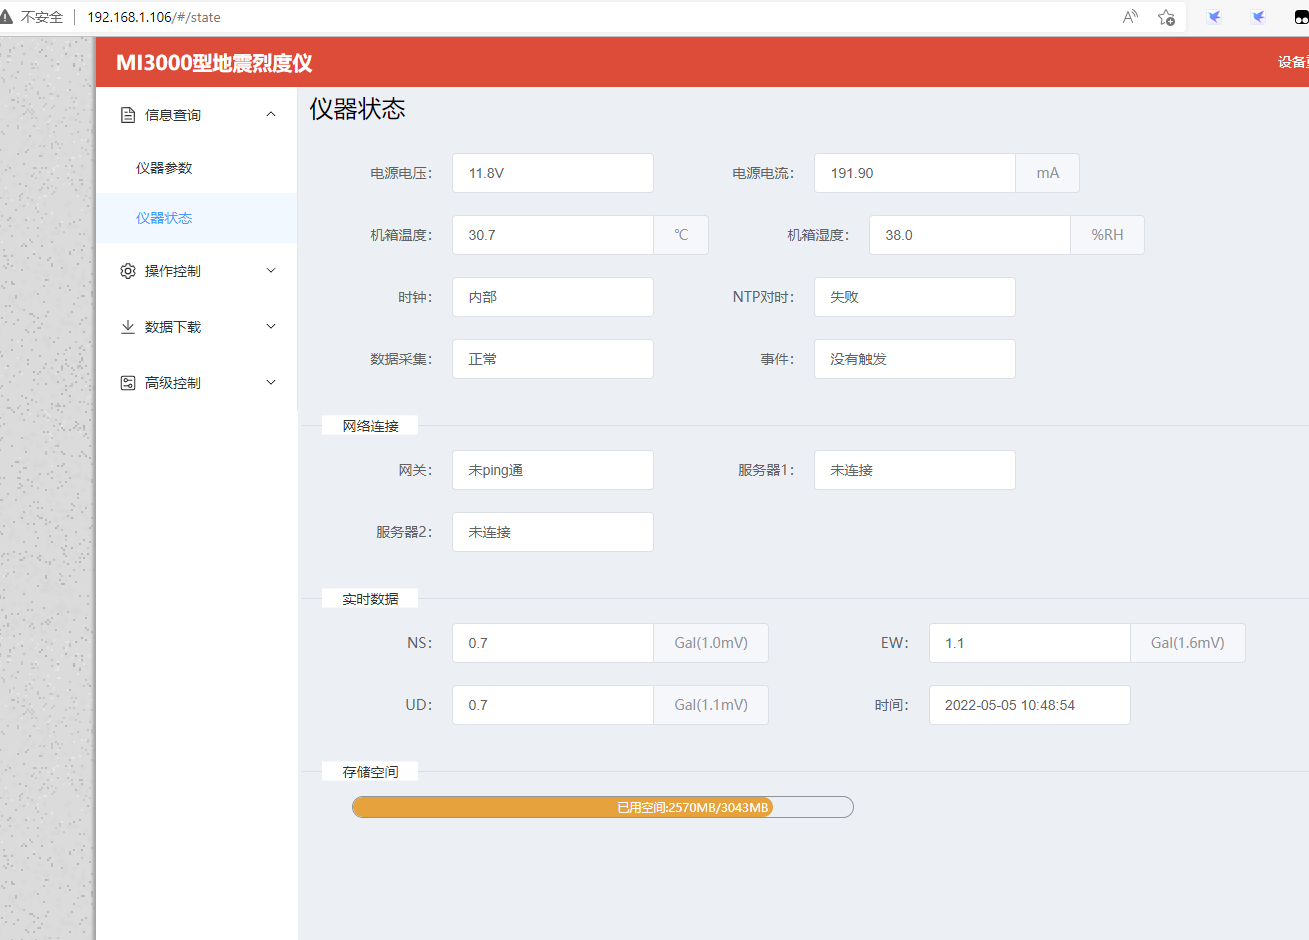Screen dimensions: 1309x940
Task: Open the 数据下载 menu section
Action: [x=197, y=327]
